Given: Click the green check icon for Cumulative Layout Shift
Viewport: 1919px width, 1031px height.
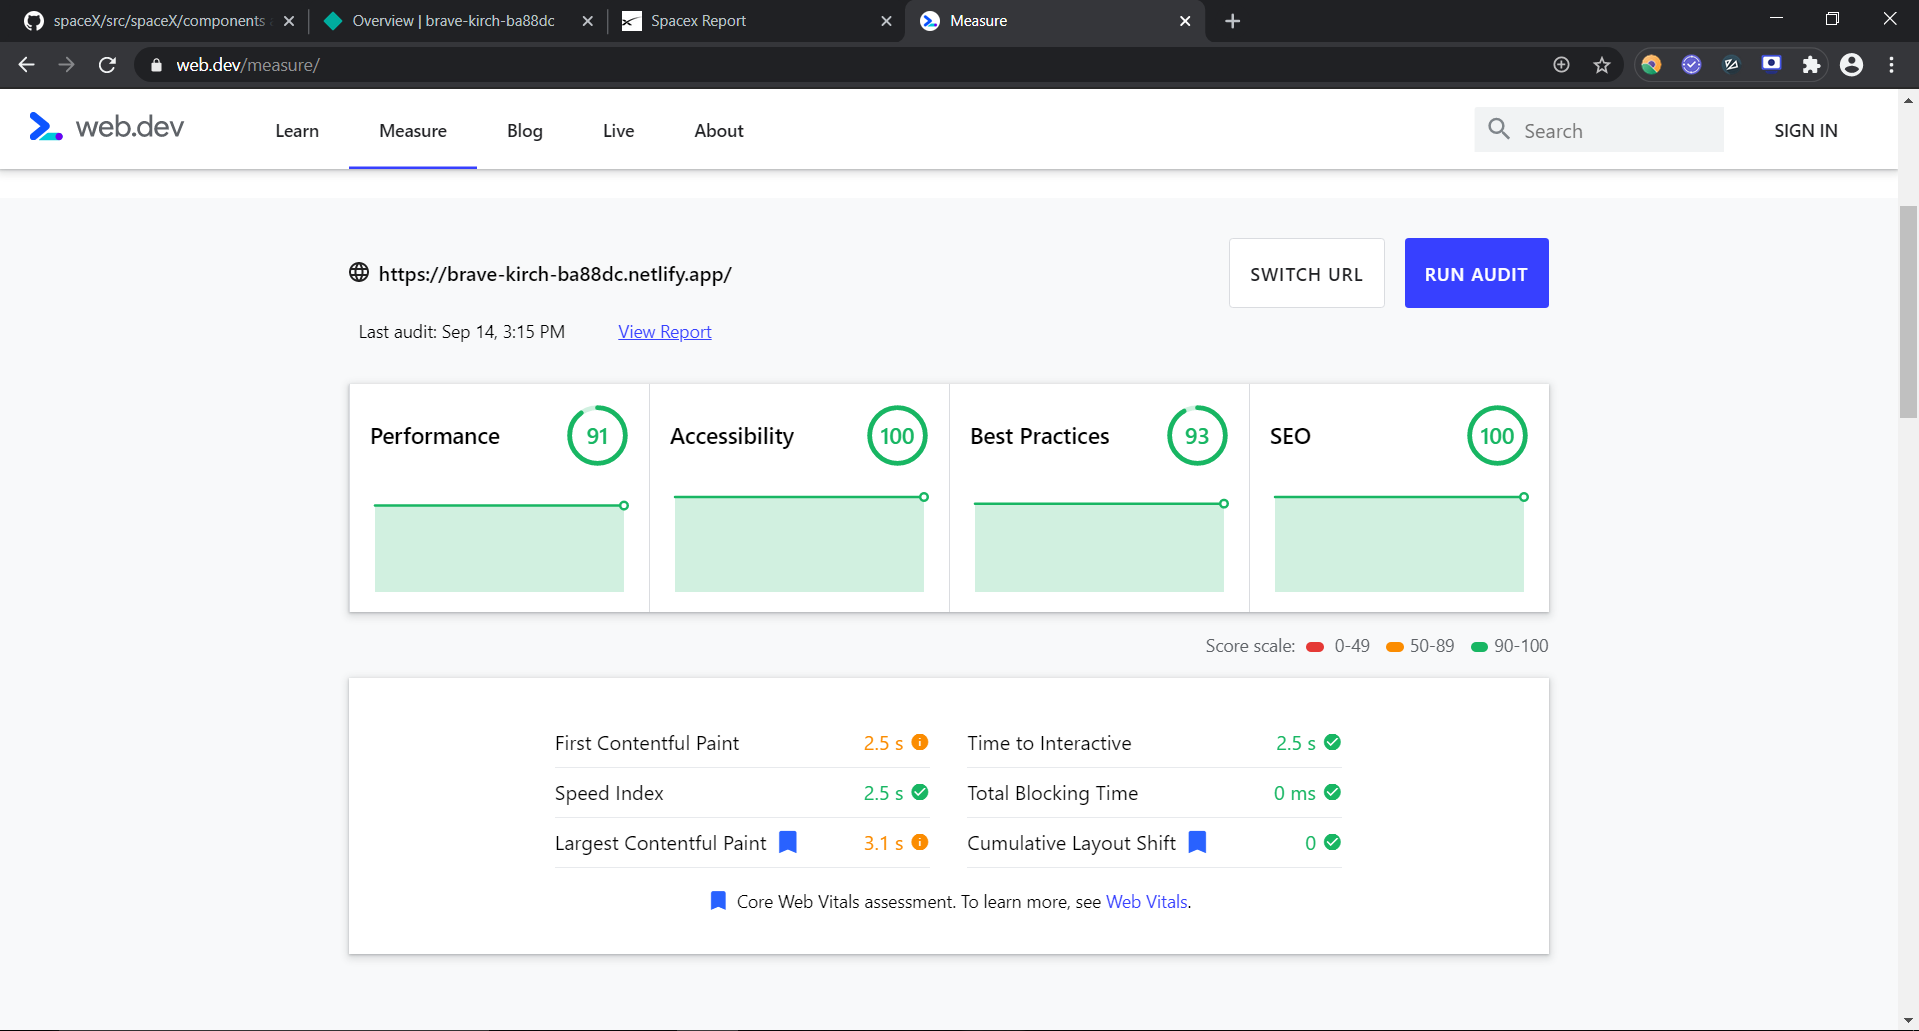Looking at the screenshot, I should 1332,842.
